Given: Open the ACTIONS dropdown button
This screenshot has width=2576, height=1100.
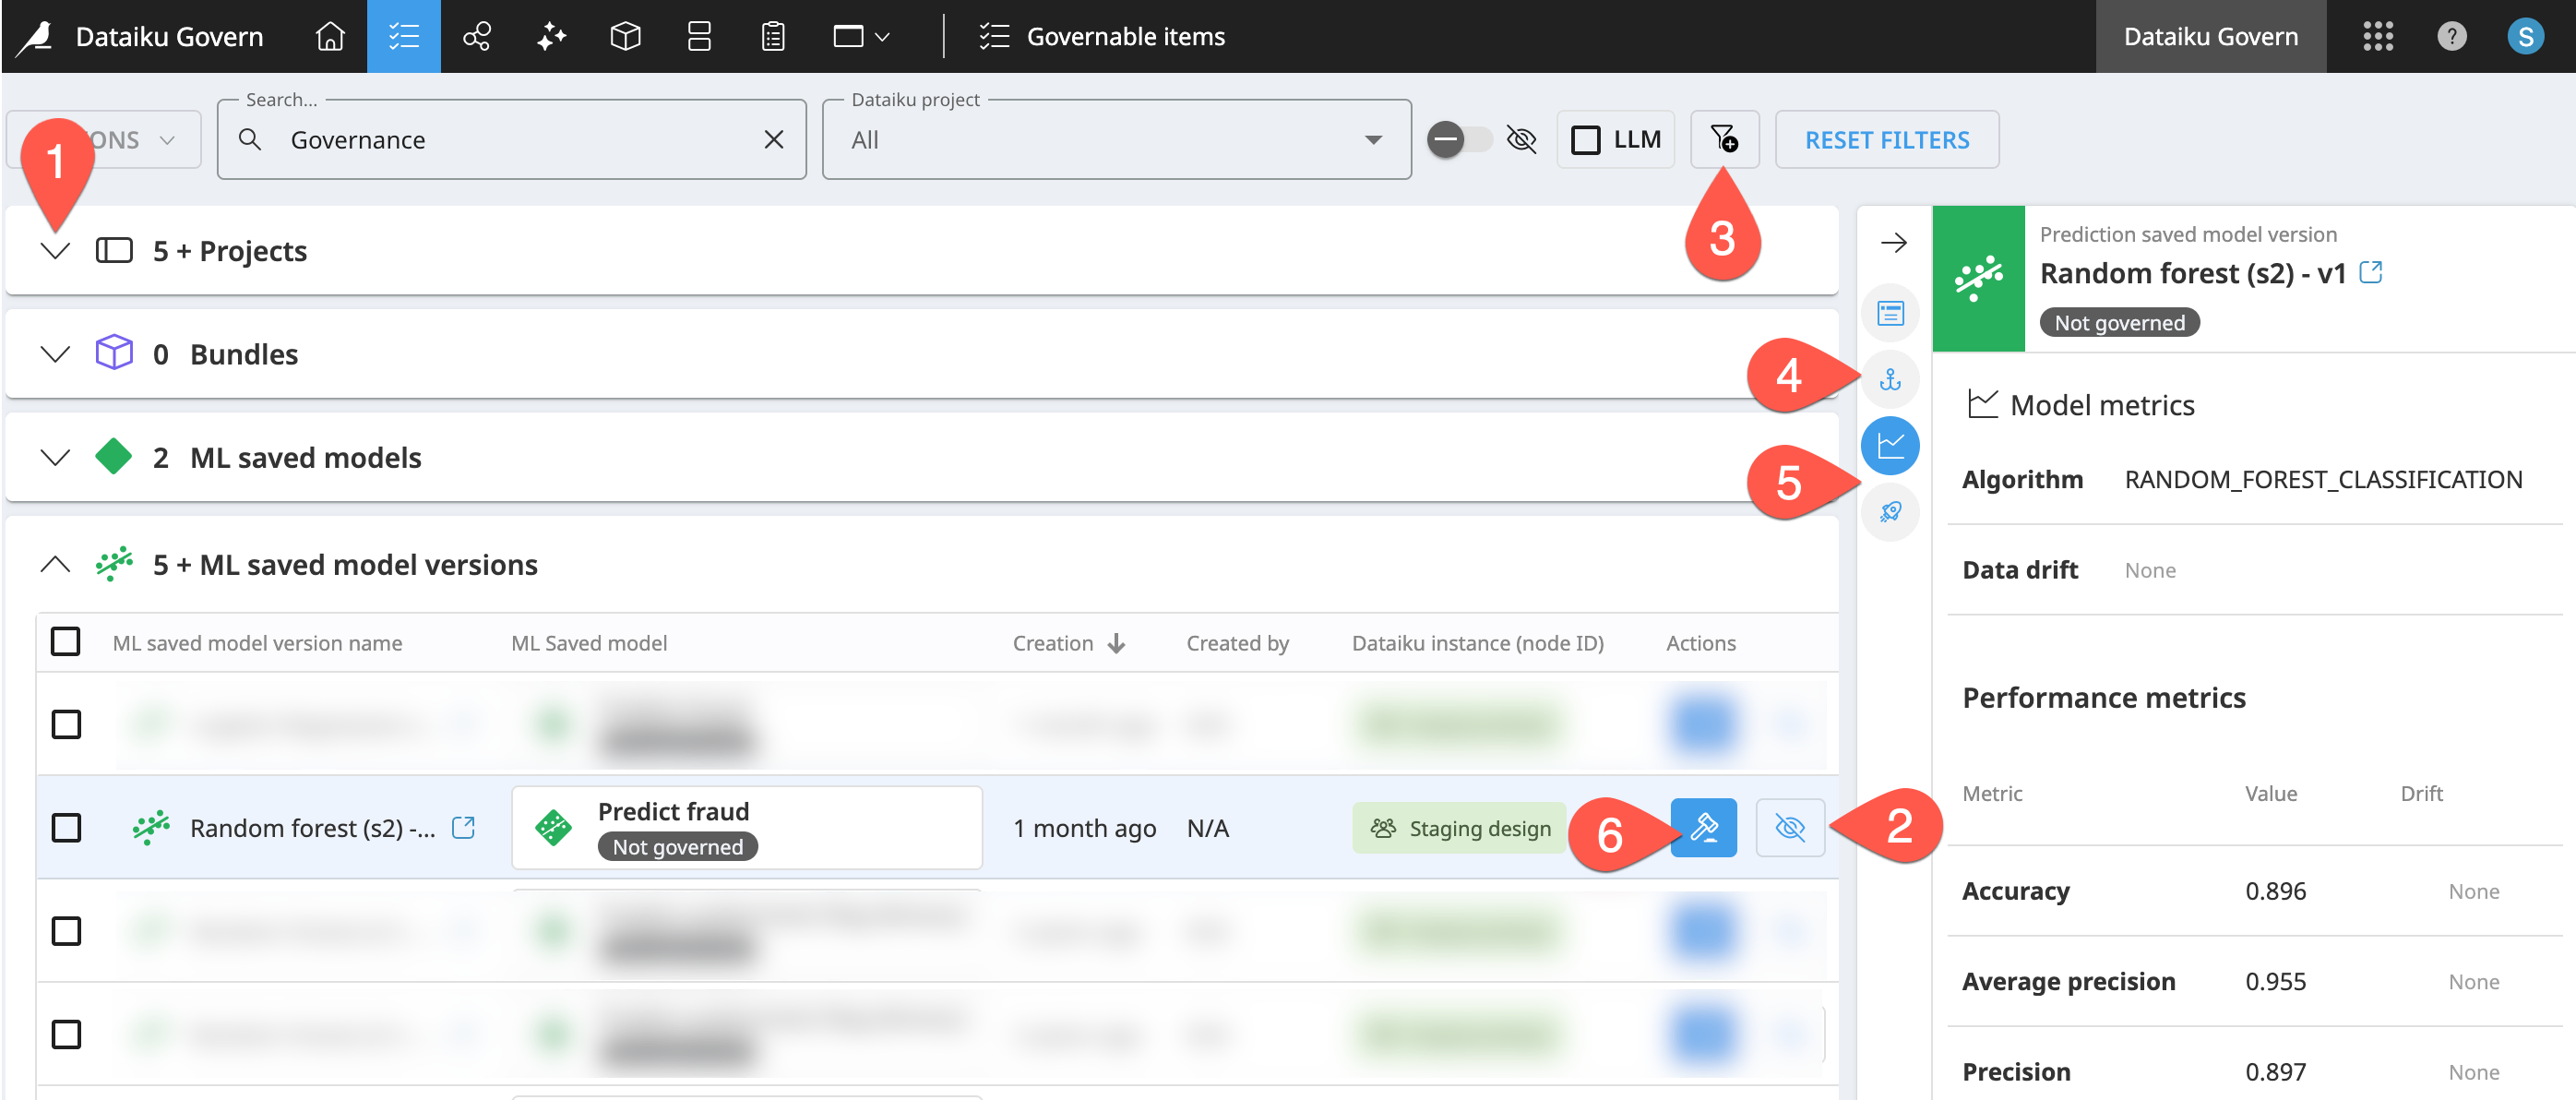Looking at the screenshot, I should pos(105,139).
